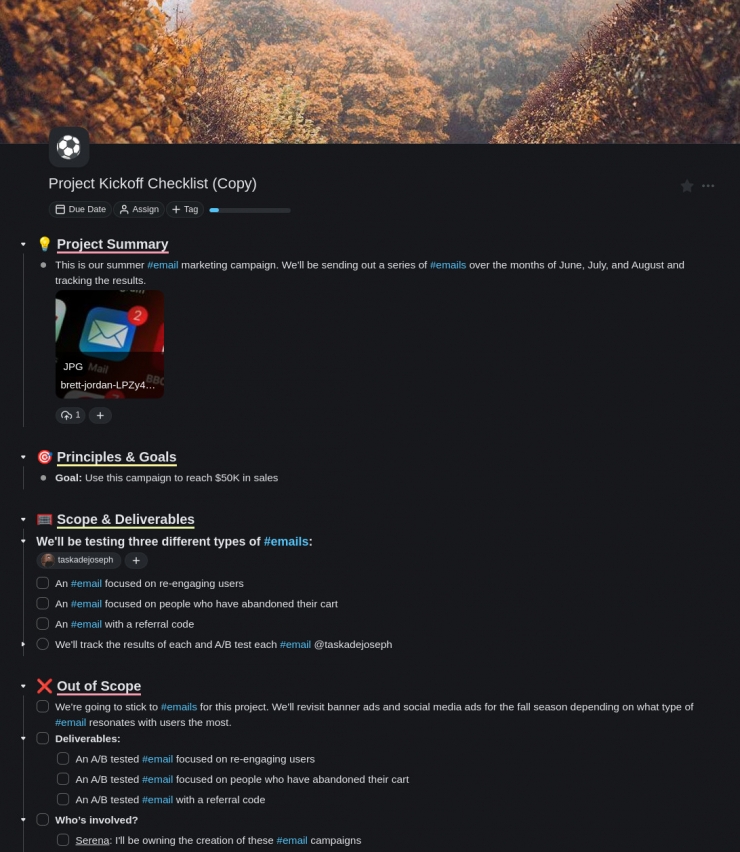Click the light bulb emoji beside Project Summary
Viewport: 740px width, 852px height.
point(45,244)
